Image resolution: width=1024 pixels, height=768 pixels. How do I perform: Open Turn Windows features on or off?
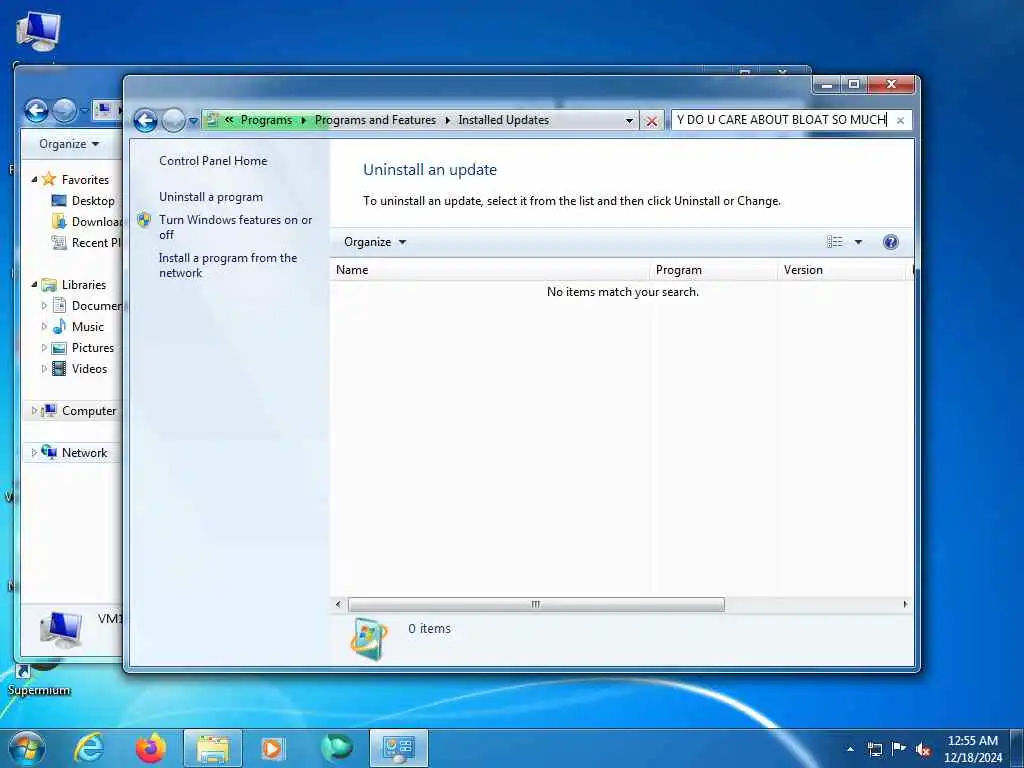click(236, 227)
